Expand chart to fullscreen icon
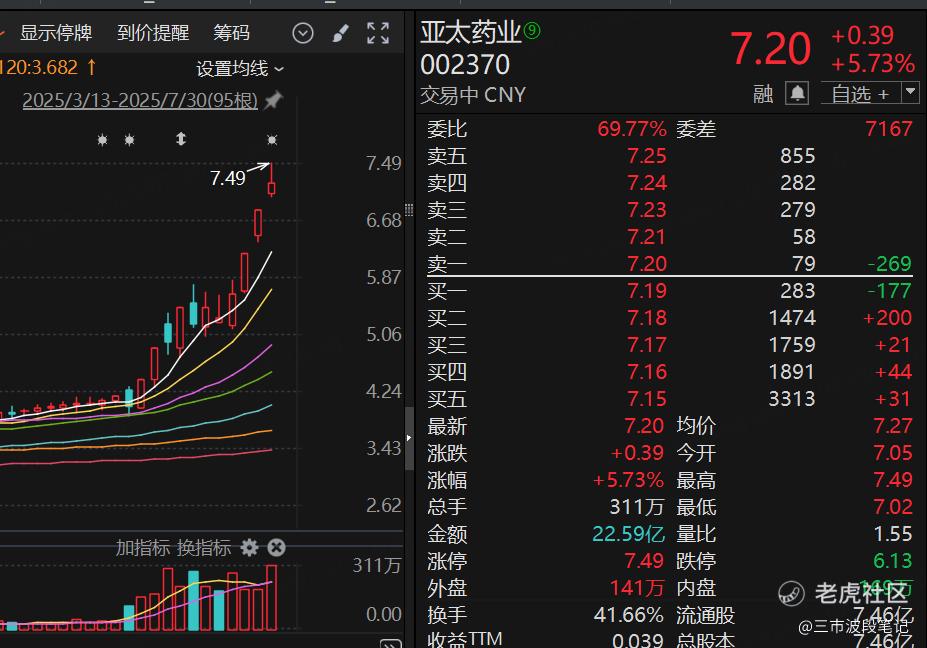 pyautogui.click(x=378, y=33)
